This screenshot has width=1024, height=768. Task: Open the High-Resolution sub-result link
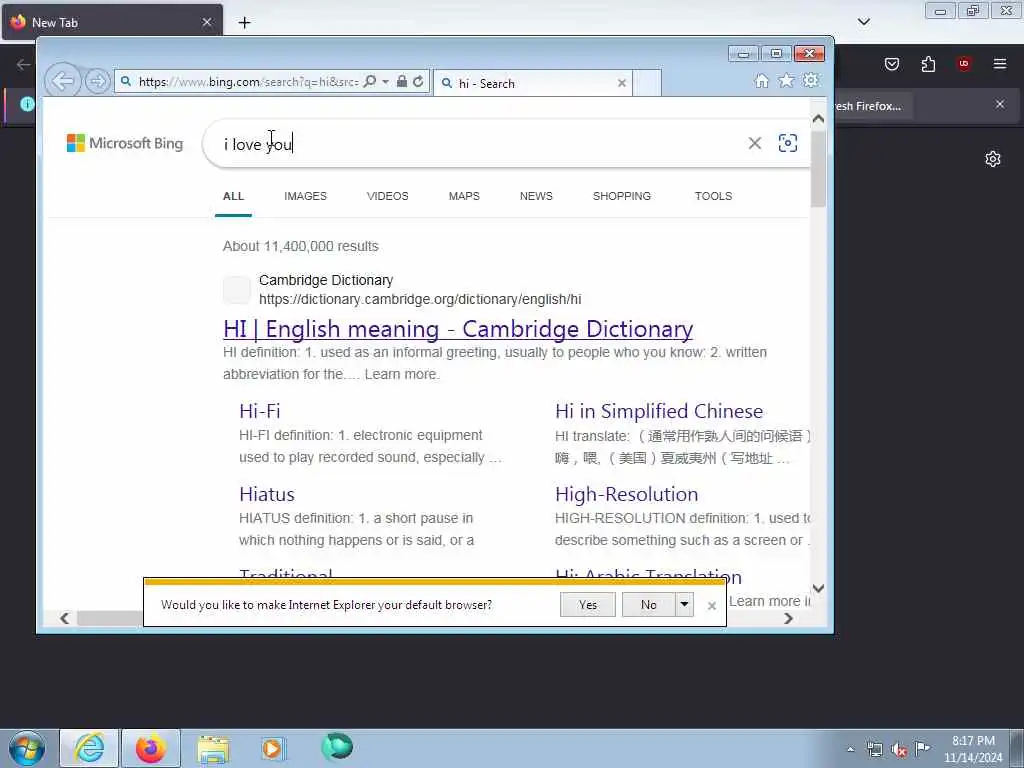(x=626, y=494)
